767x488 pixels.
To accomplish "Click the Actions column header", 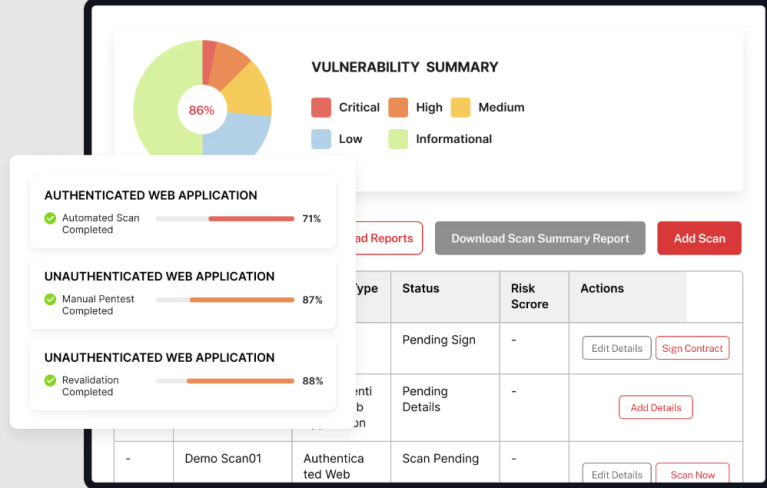I will tap(628, 297).
